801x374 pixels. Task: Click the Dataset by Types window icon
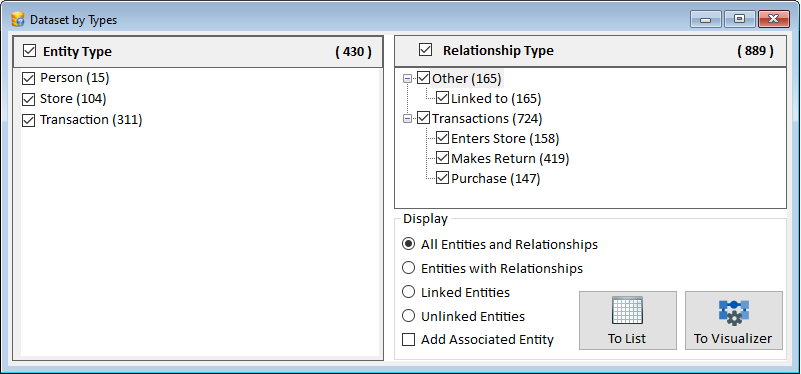click(18, 20)
